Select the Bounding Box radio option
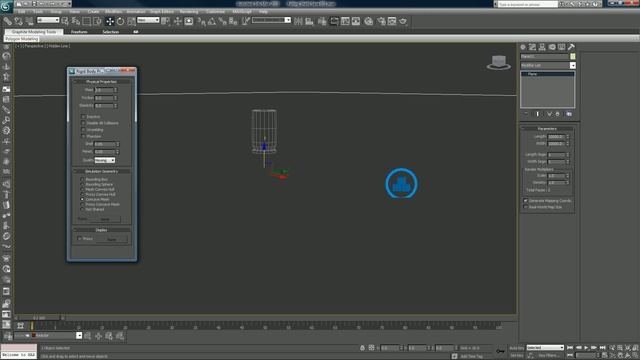 pos(82,180)
